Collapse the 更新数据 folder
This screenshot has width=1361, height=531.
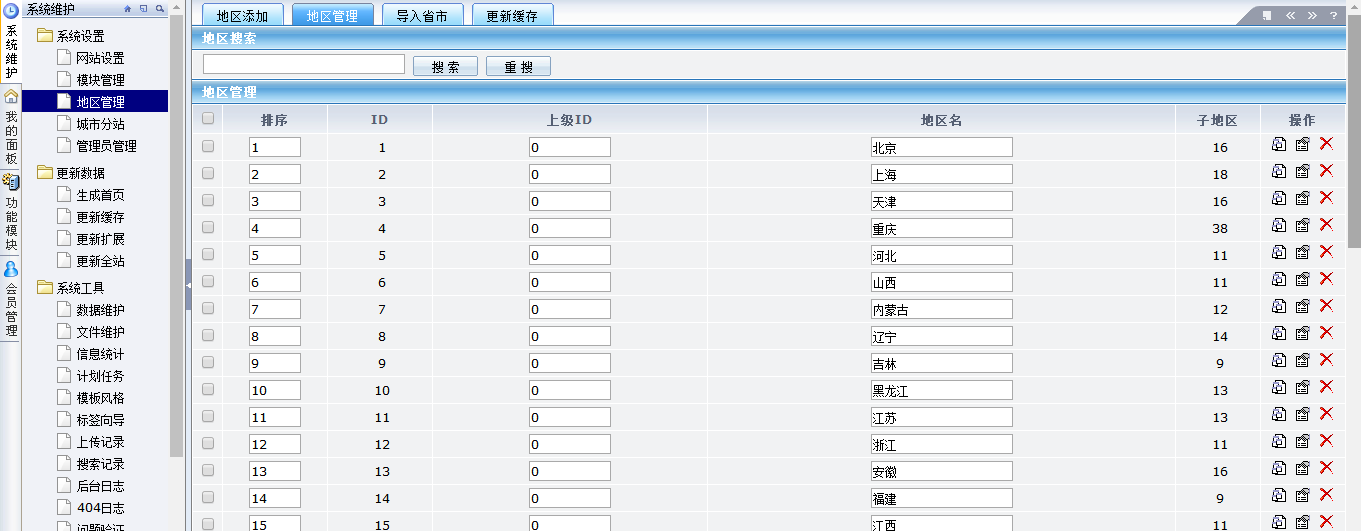point(45,173)
